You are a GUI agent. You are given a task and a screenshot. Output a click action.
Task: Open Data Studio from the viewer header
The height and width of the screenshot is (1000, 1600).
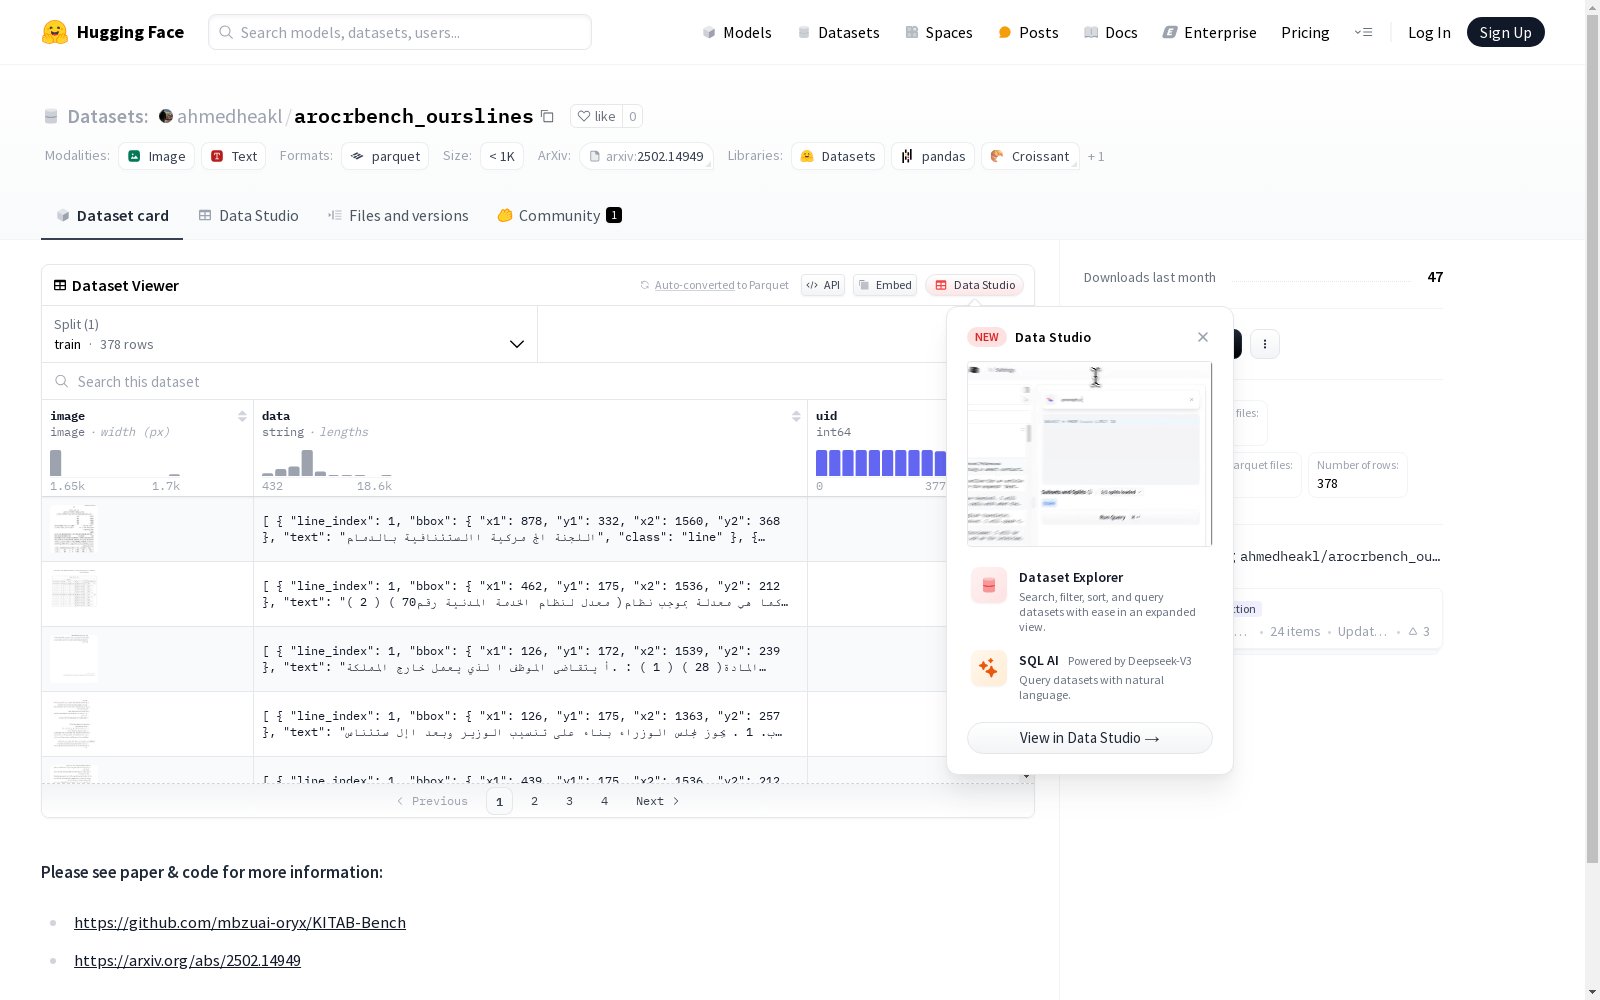(974, 285)
